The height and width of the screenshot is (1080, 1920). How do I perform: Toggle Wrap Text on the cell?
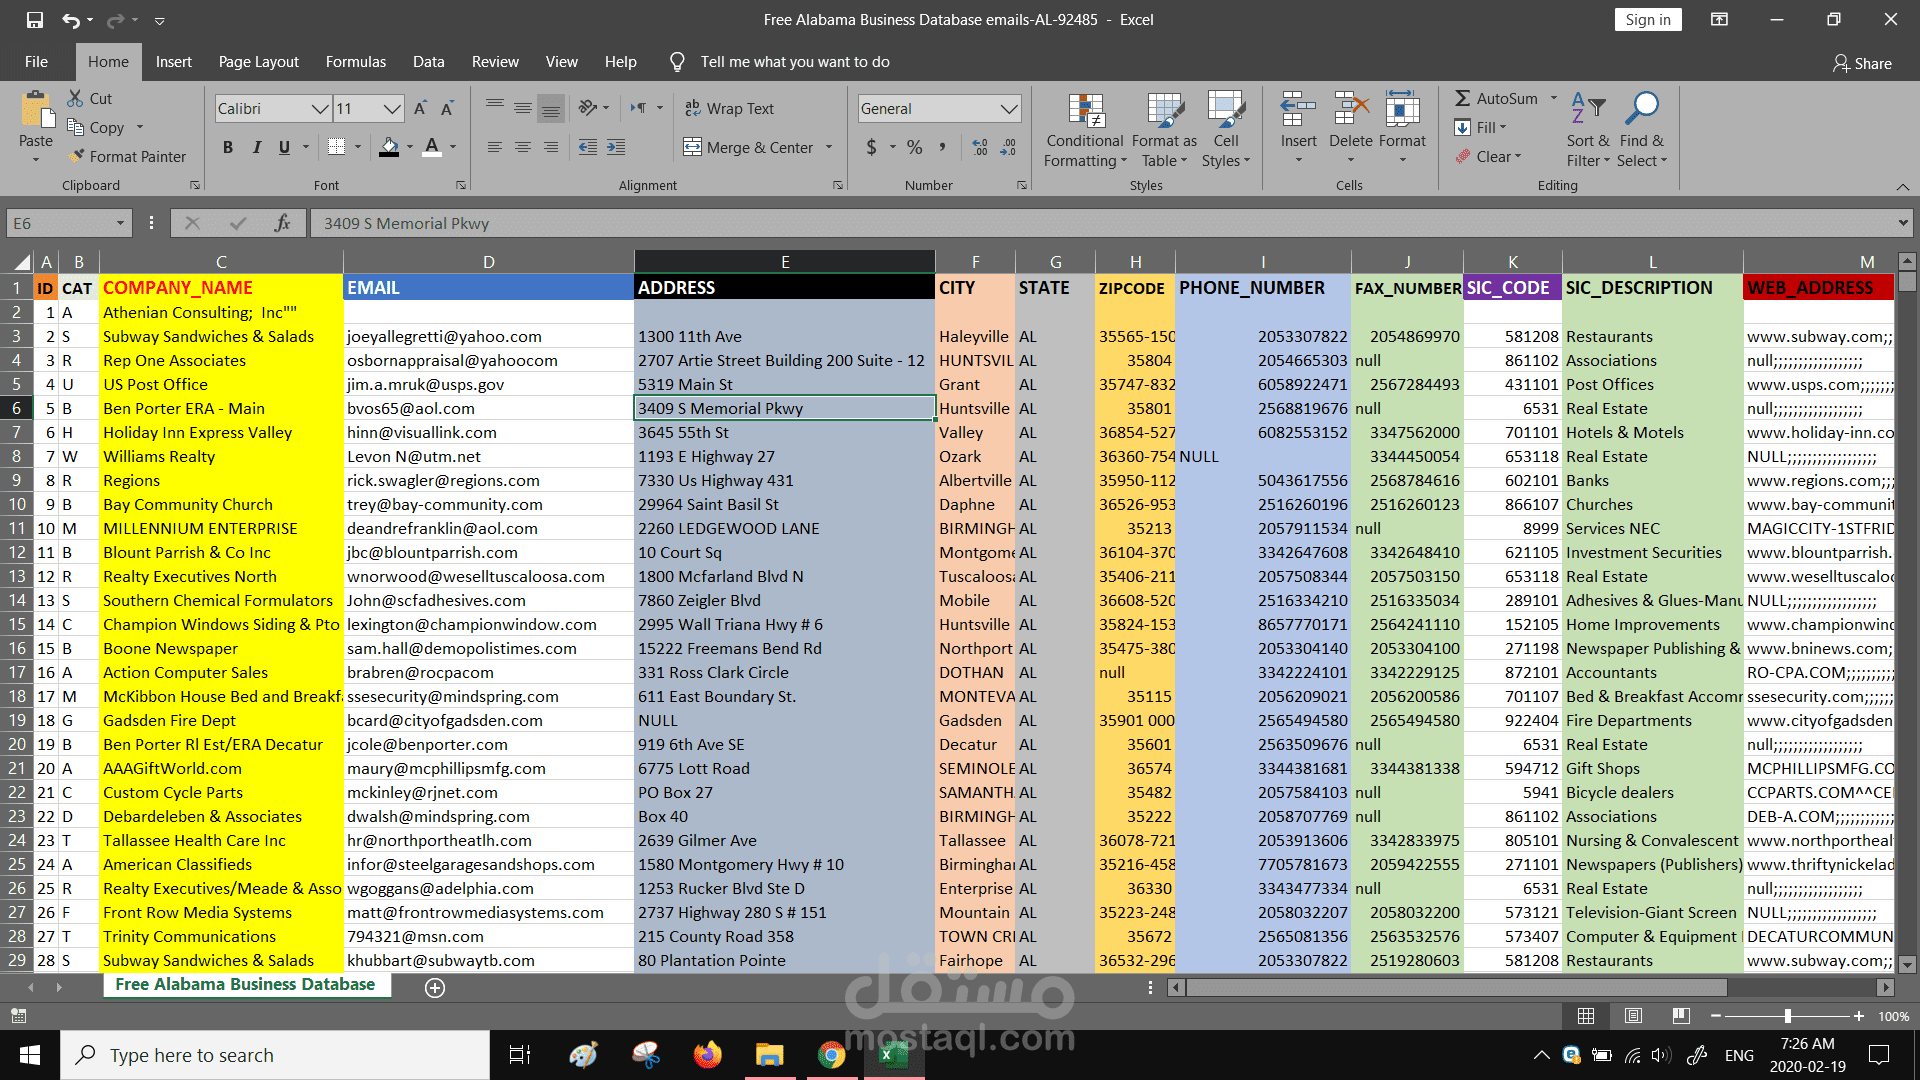[x=730, y=108]
